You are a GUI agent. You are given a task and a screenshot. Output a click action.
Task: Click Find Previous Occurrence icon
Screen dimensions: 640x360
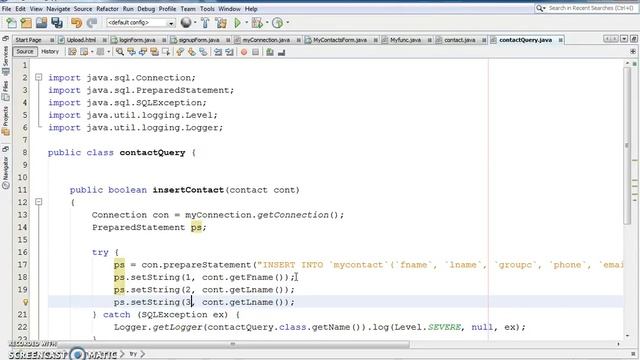coord(131,52)
